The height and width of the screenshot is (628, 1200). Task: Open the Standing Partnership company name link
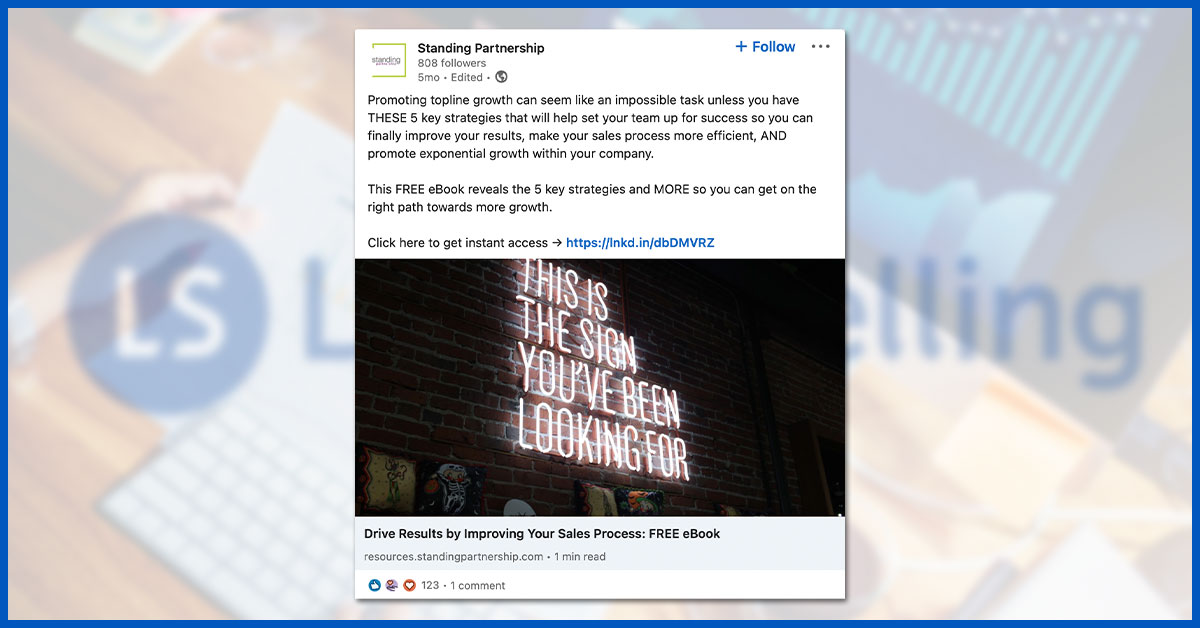point(481,48)
